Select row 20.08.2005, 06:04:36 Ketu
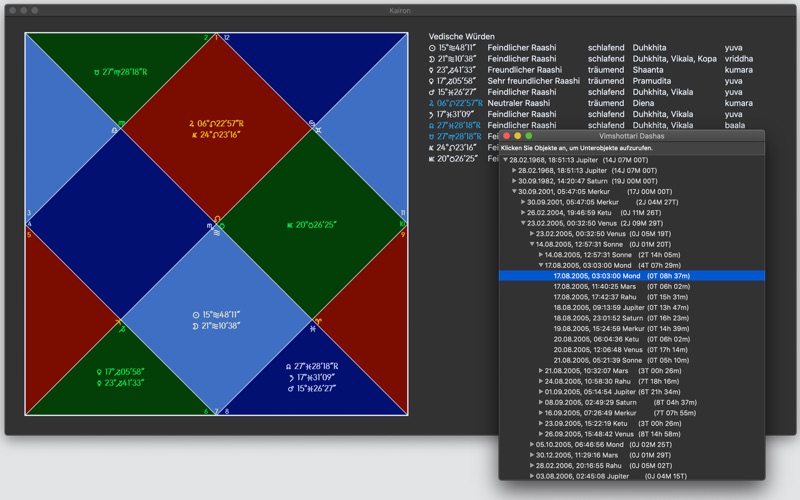 tap(632, 339)
